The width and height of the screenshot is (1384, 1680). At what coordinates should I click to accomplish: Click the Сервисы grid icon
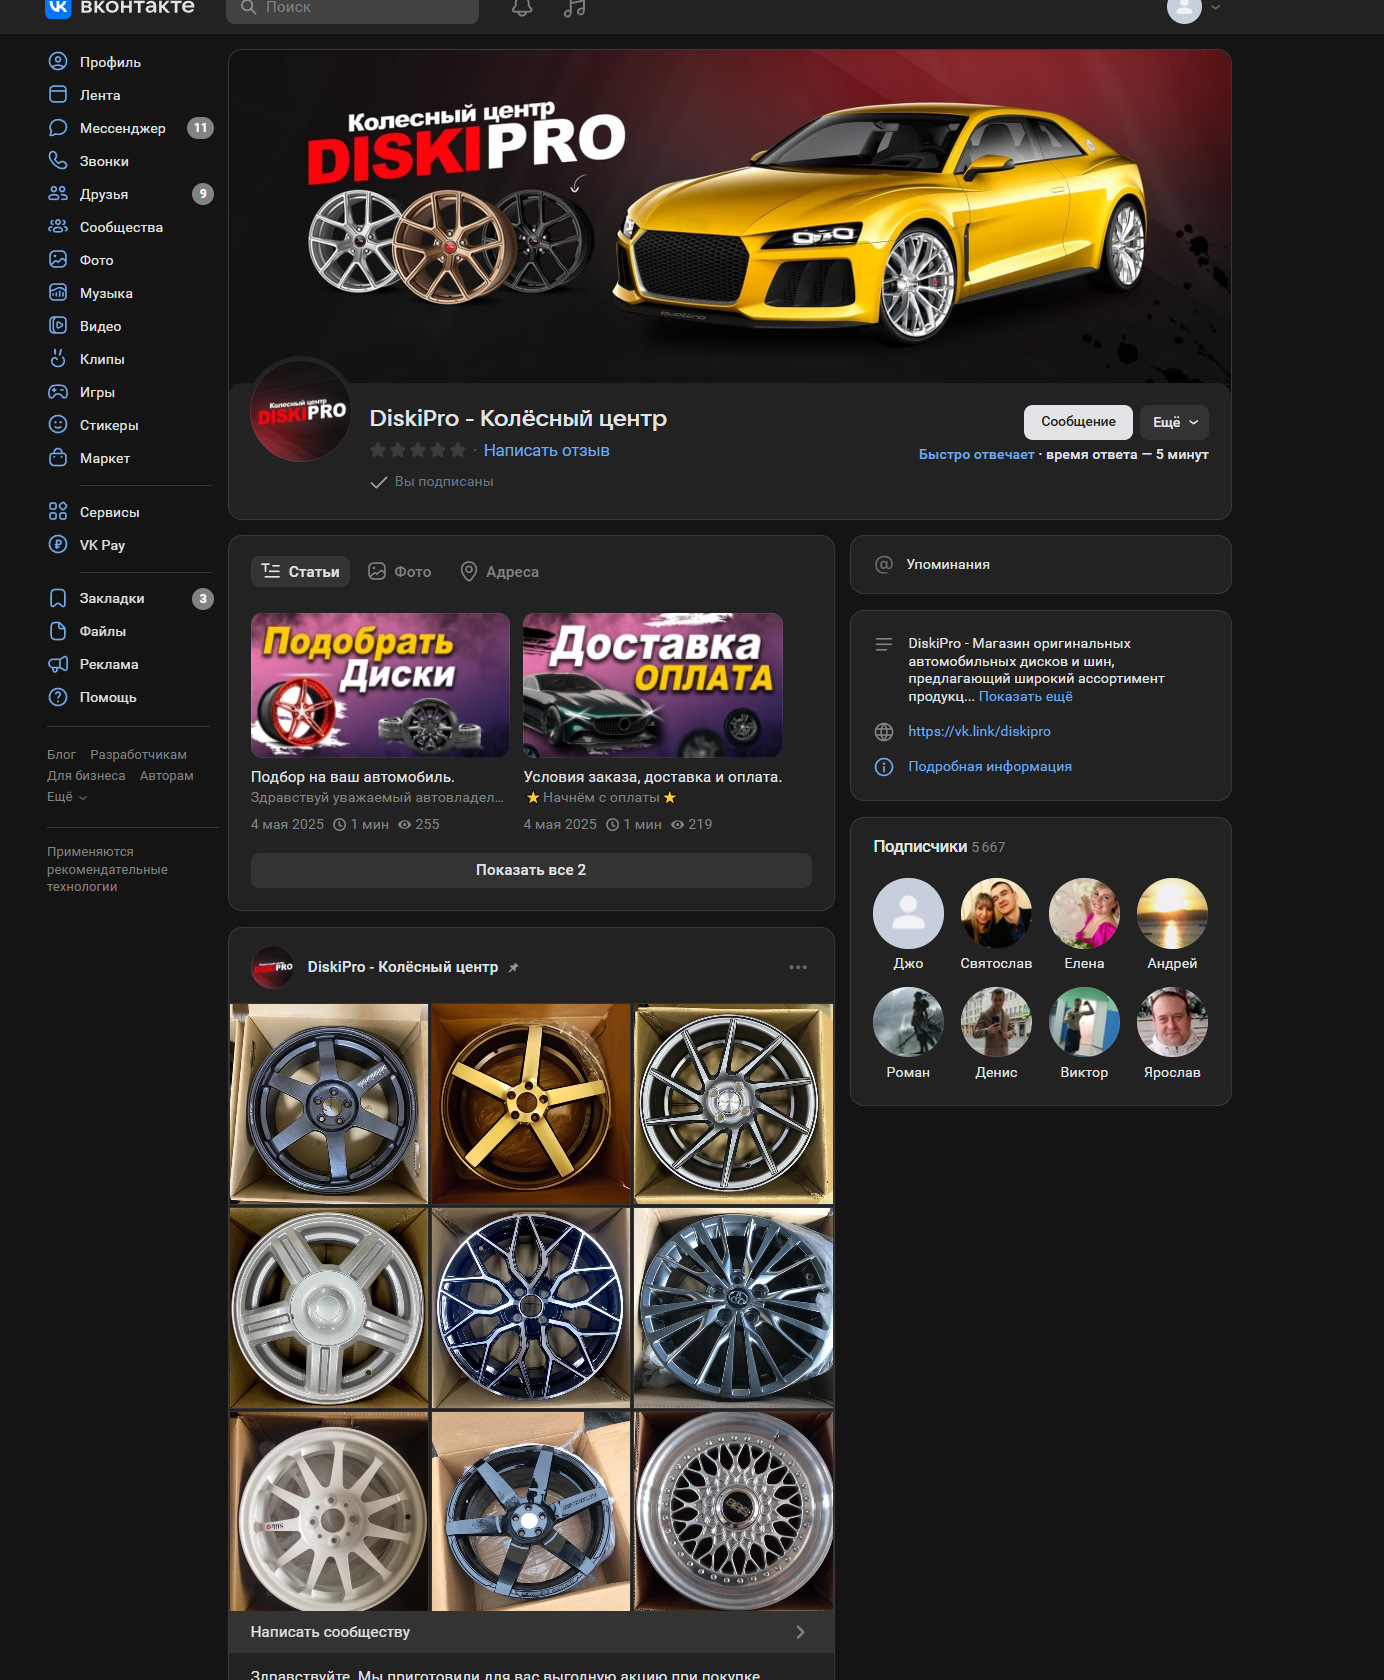click(58, 512)
